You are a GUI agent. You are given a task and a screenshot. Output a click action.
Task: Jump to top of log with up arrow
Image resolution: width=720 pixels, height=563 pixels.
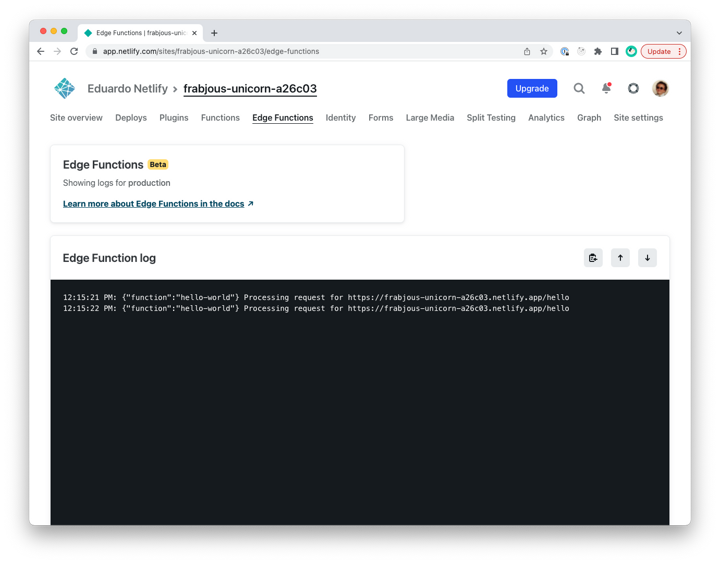(x=620, y=258)
